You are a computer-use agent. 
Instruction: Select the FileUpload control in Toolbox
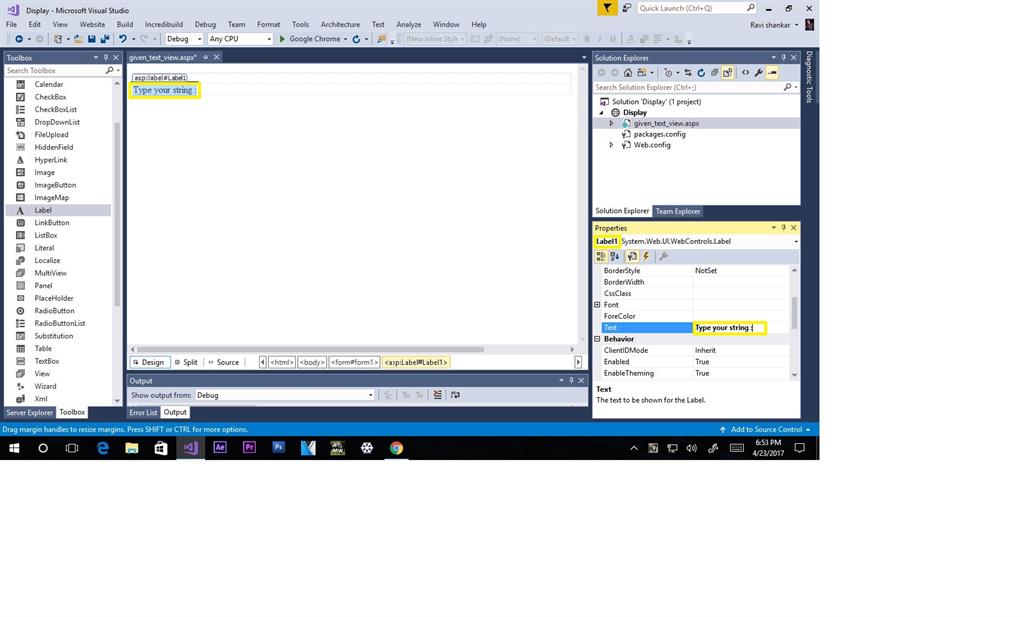pos(51,134)
